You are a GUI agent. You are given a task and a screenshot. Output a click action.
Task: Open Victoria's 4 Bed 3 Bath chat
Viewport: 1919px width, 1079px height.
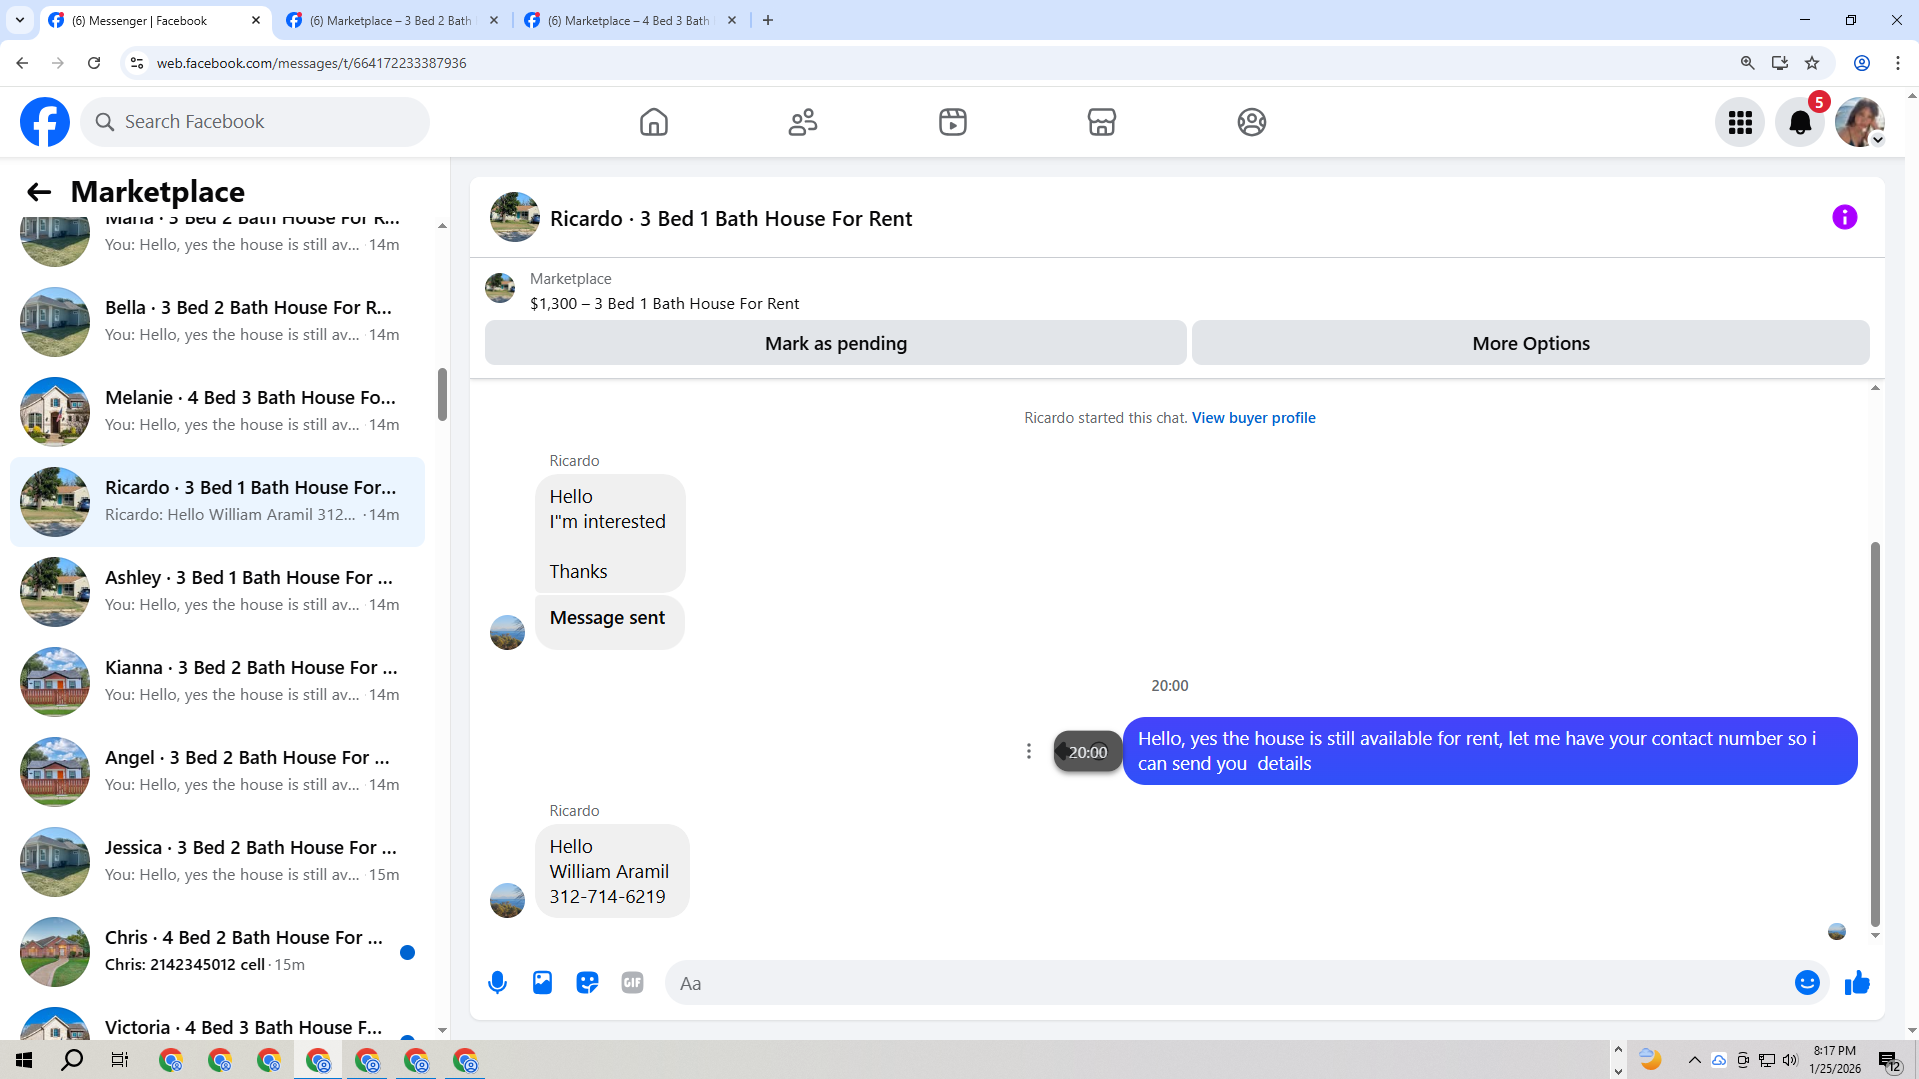(x=217, y=1019)
